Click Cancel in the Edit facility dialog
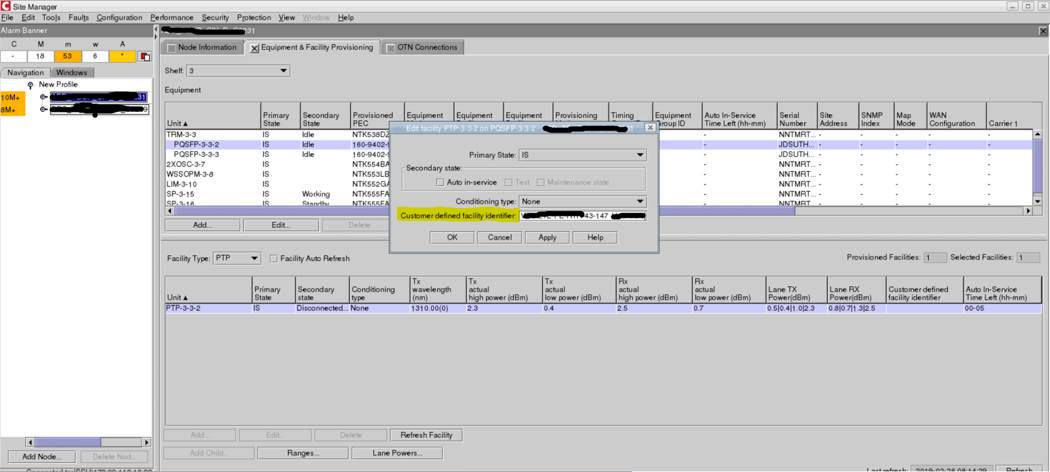Image resolution: width=1050 pixels, height=472 pixels. coord(500,237)
